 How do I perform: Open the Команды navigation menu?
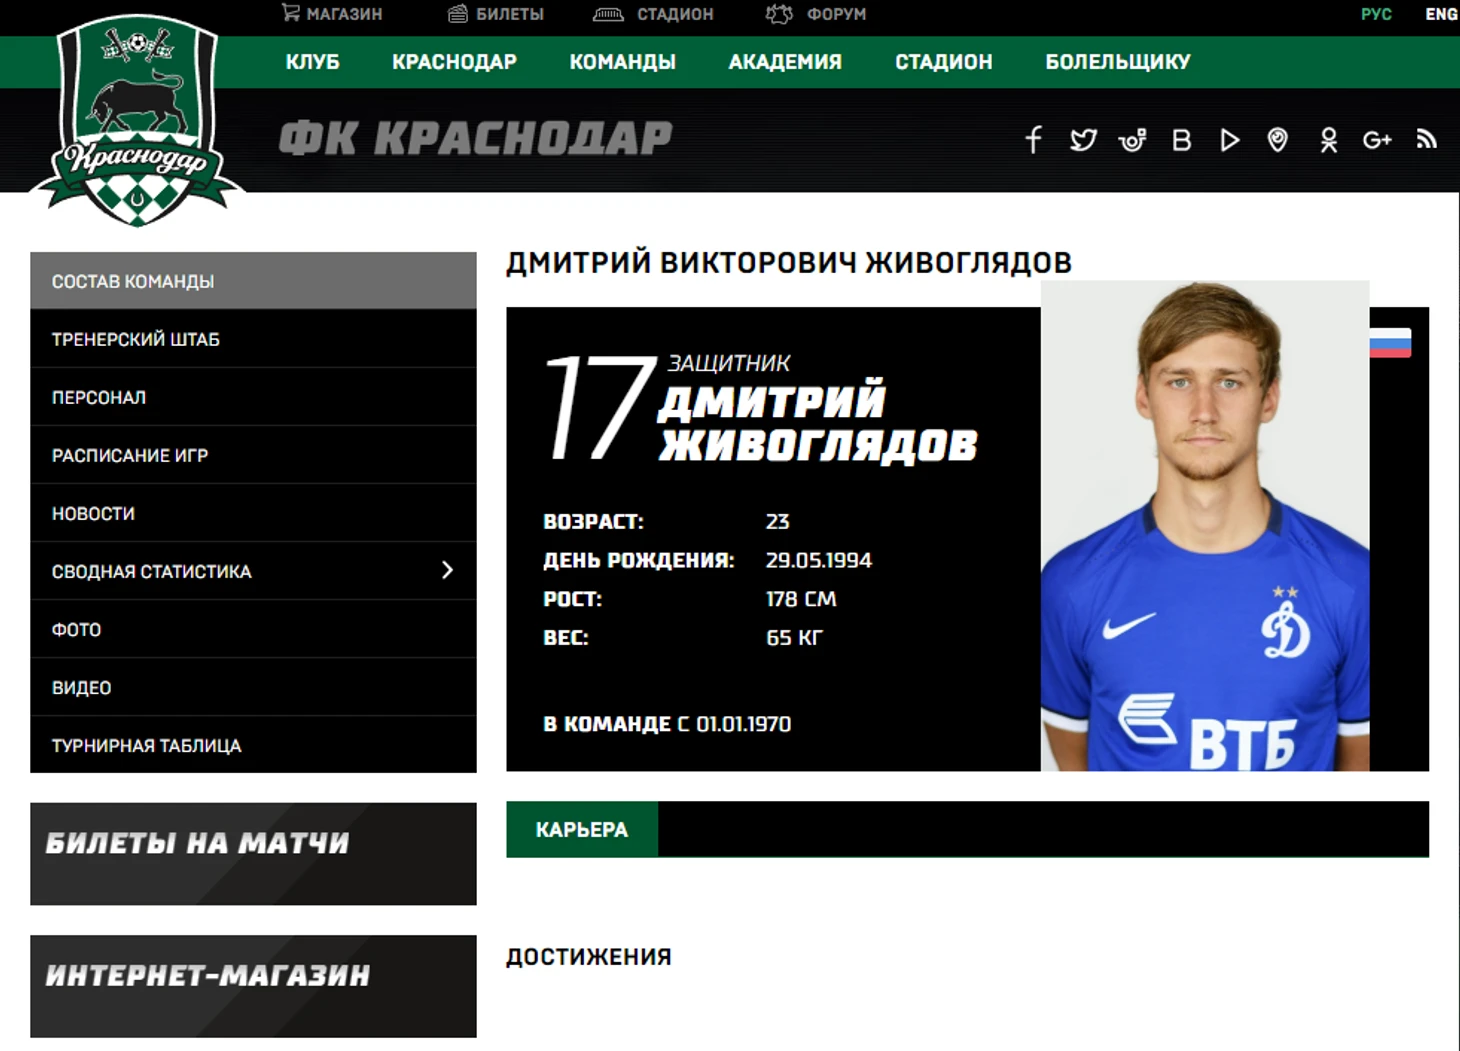pyautogui.click(x=622, y=62)
